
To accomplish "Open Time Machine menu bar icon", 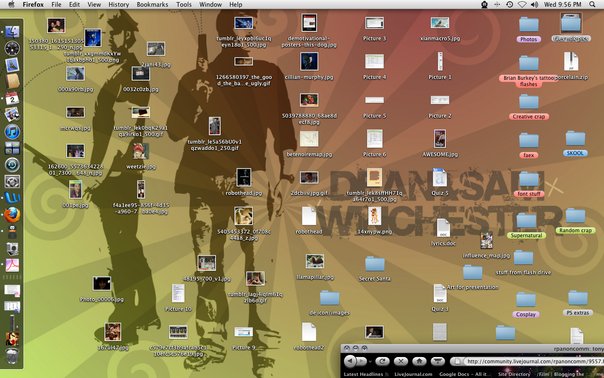I will tap(510, 5).
